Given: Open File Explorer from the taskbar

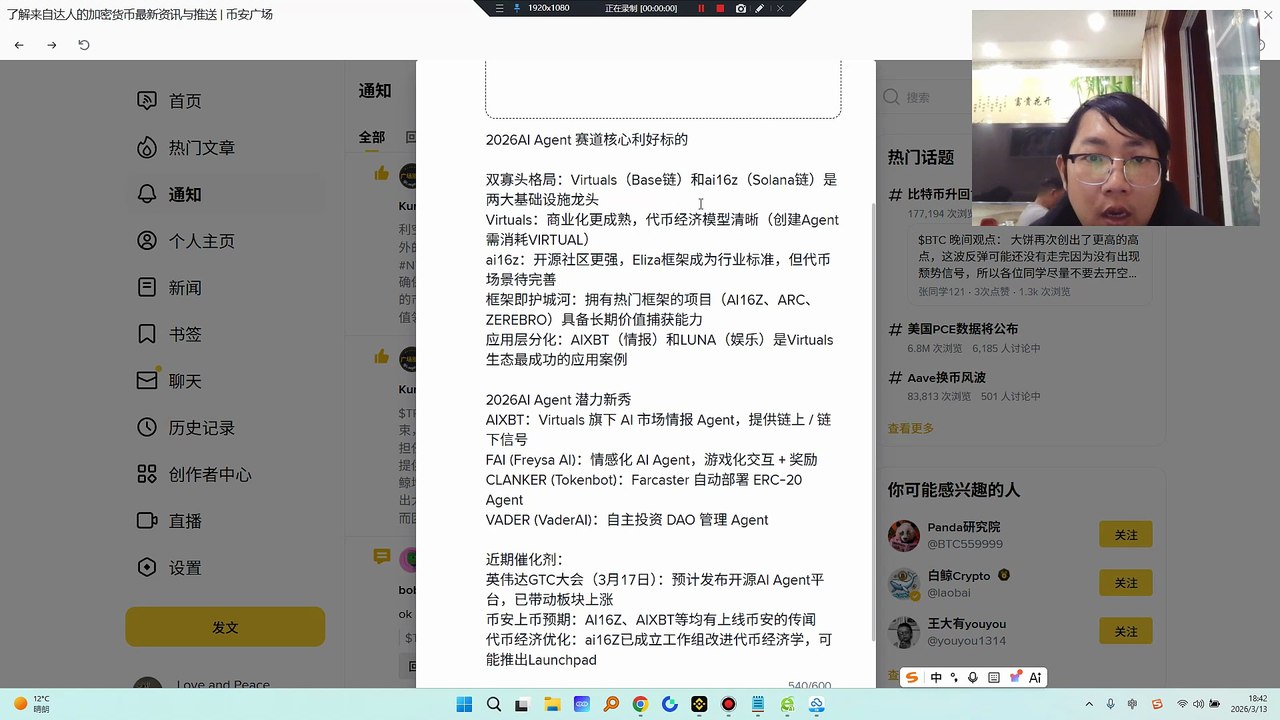Looking at the screenshot, I should click(552, 704).
